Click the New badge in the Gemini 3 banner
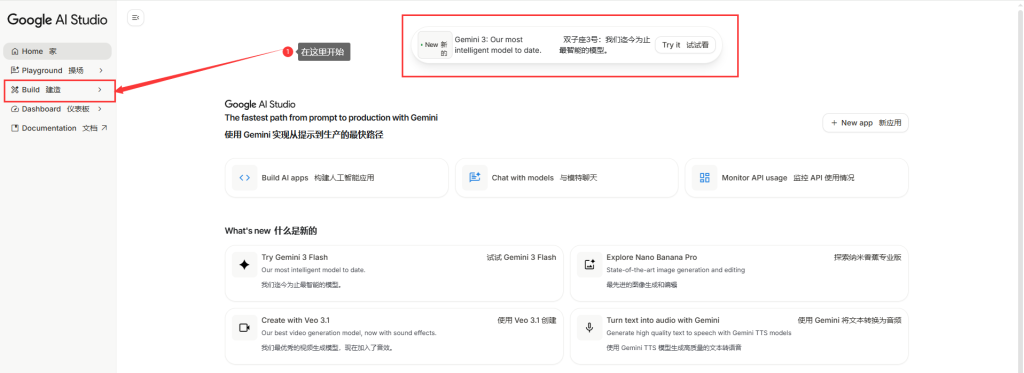 coord(435,45)
